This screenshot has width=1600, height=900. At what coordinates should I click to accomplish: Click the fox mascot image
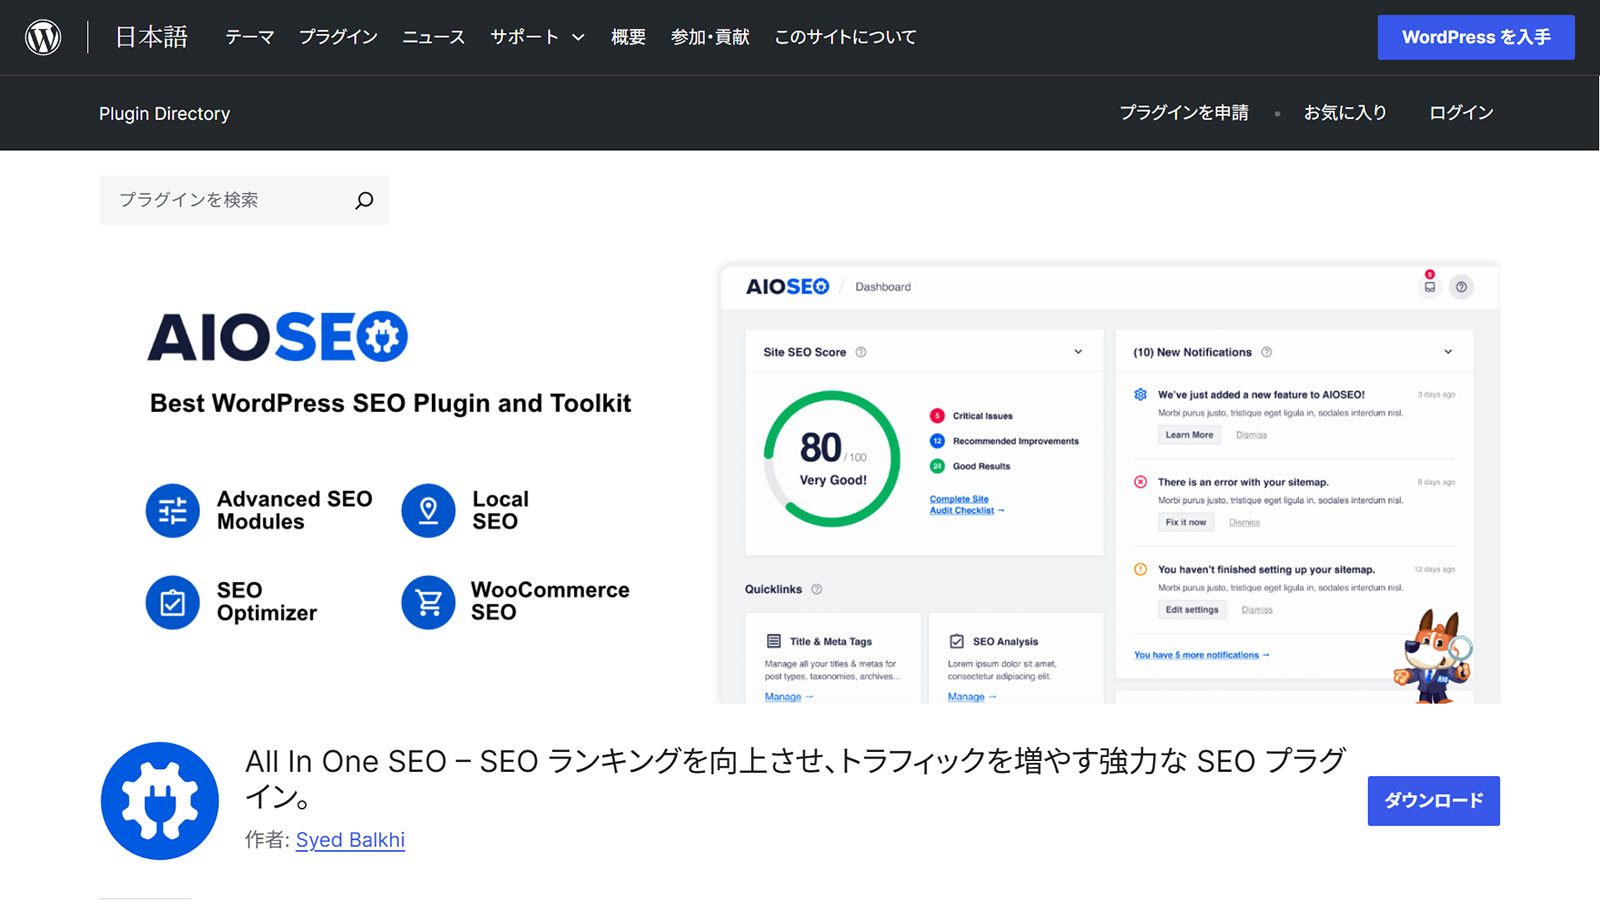tap(1433, 656)
